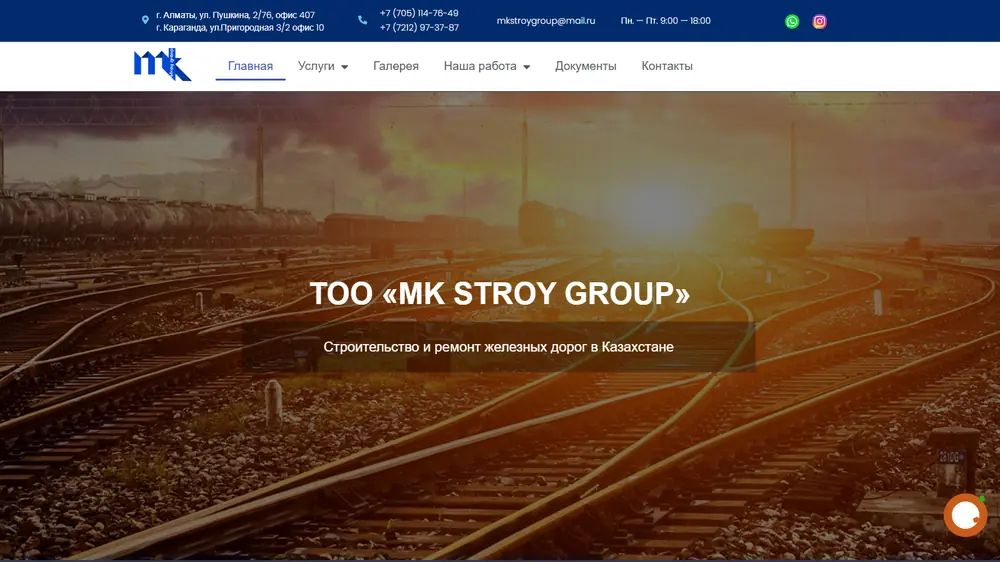
Task: Open the Галерея page
Action: click(x=396, y=66)
